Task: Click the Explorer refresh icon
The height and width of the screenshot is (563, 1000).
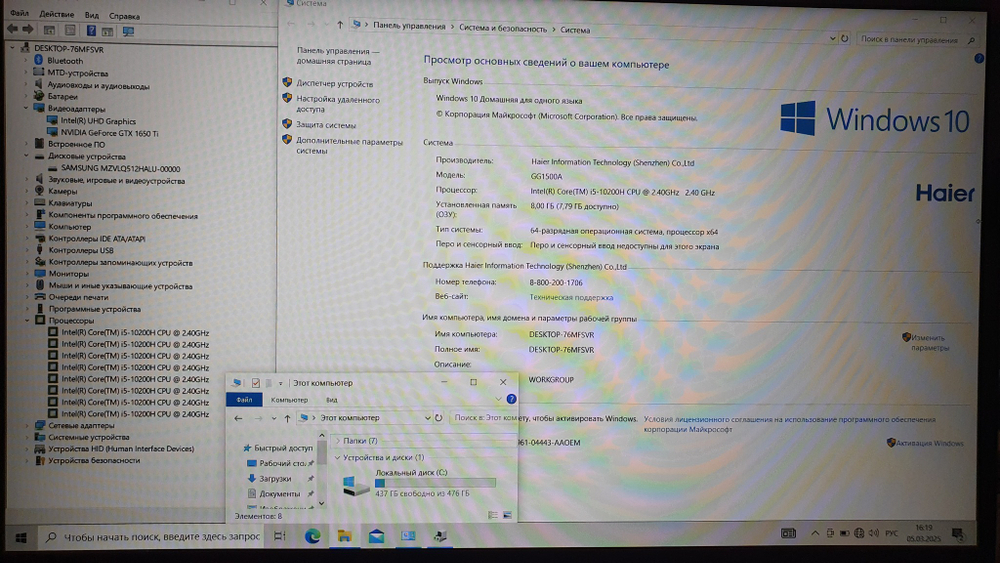Action: coord(439,418)
